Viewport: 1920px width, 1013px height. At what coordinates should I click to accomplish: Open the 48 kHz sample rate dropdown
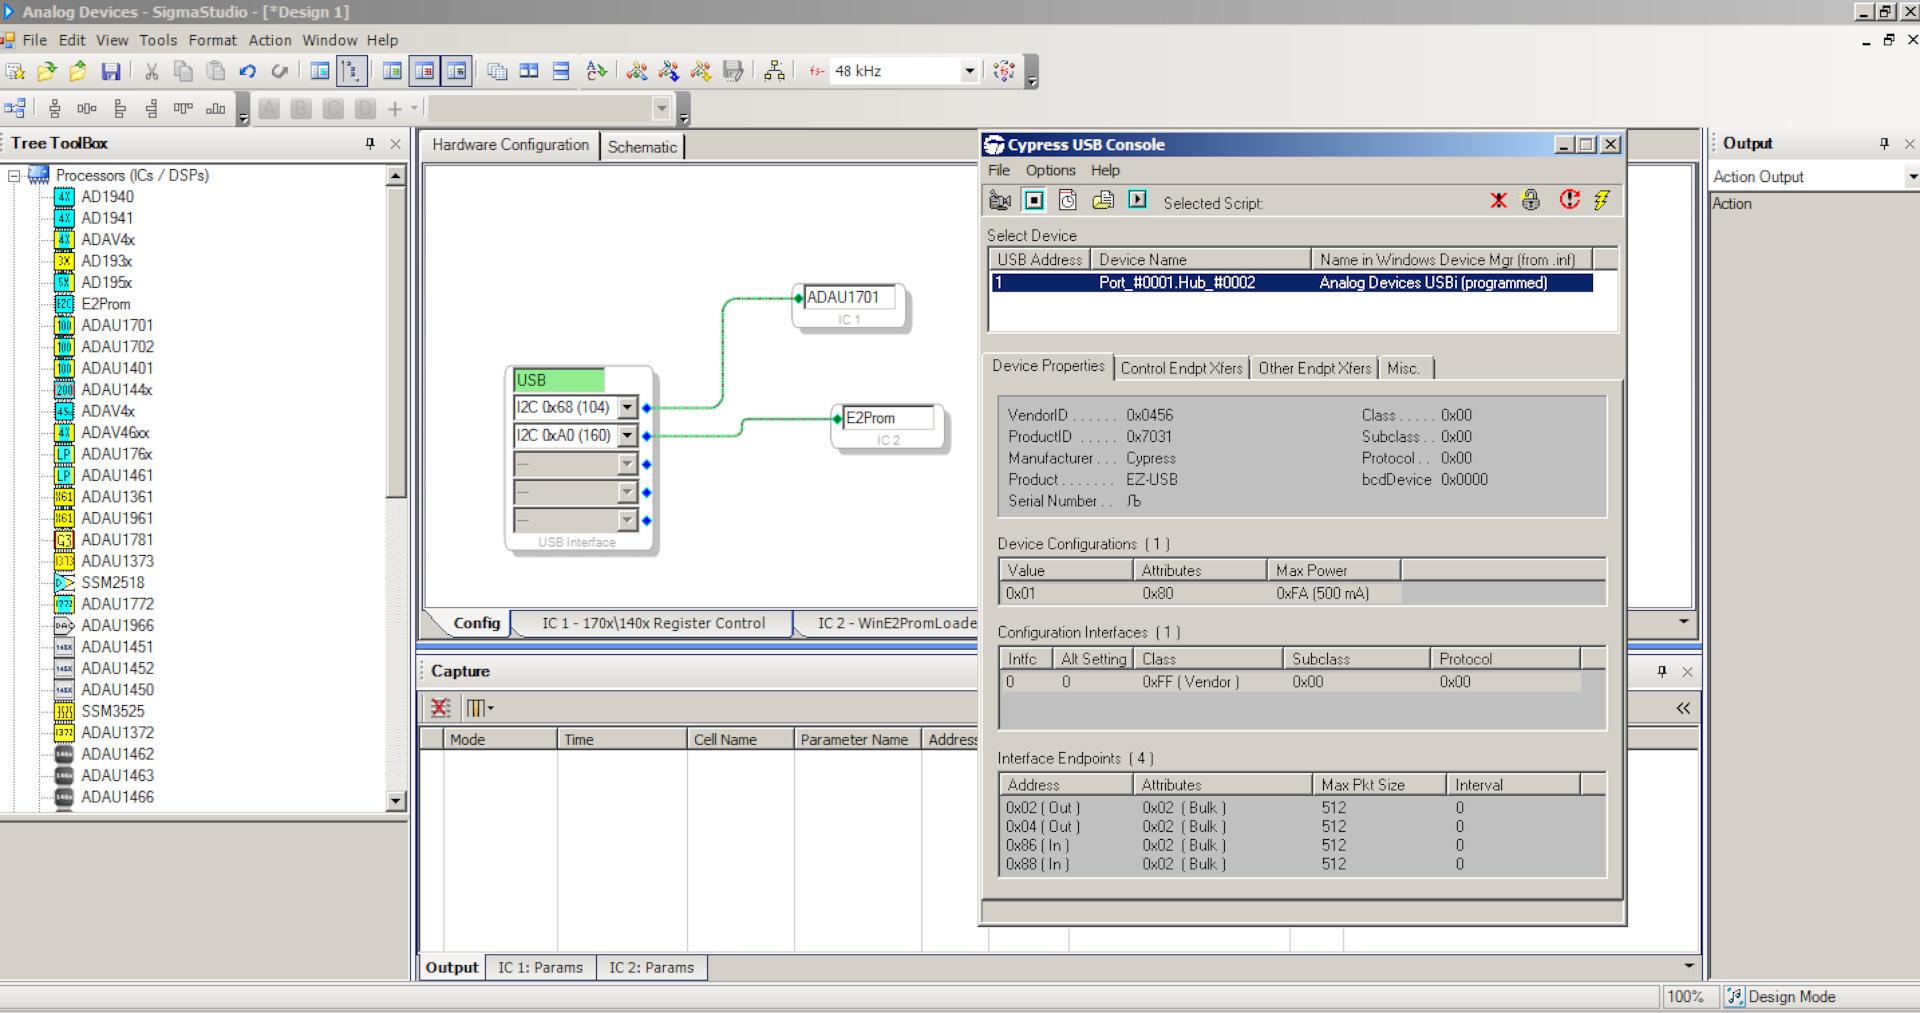tap(968, 71)
